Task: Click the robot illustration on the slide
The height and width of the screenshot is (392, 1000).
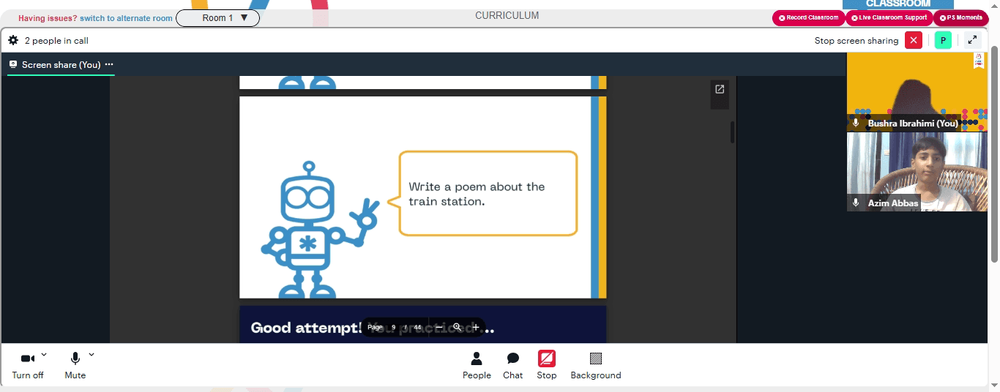Action: tap(320, 229)
